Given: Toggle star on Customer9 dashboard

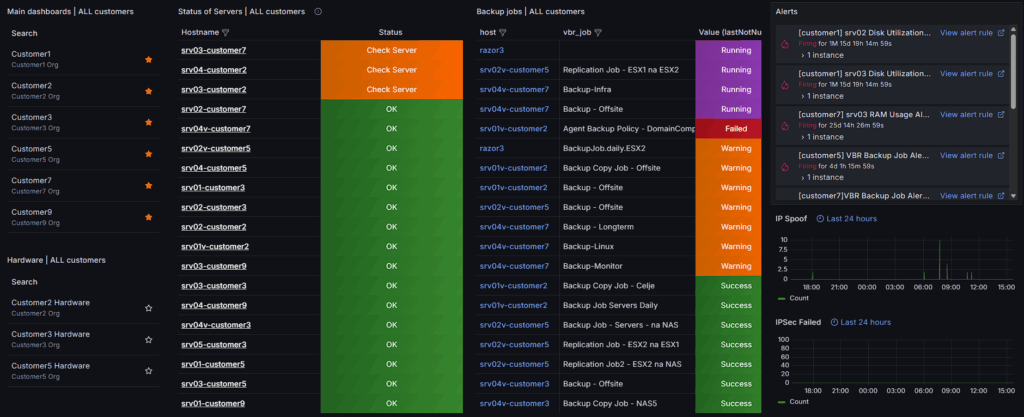Looking at the screenshot, I should coord(149,217).
